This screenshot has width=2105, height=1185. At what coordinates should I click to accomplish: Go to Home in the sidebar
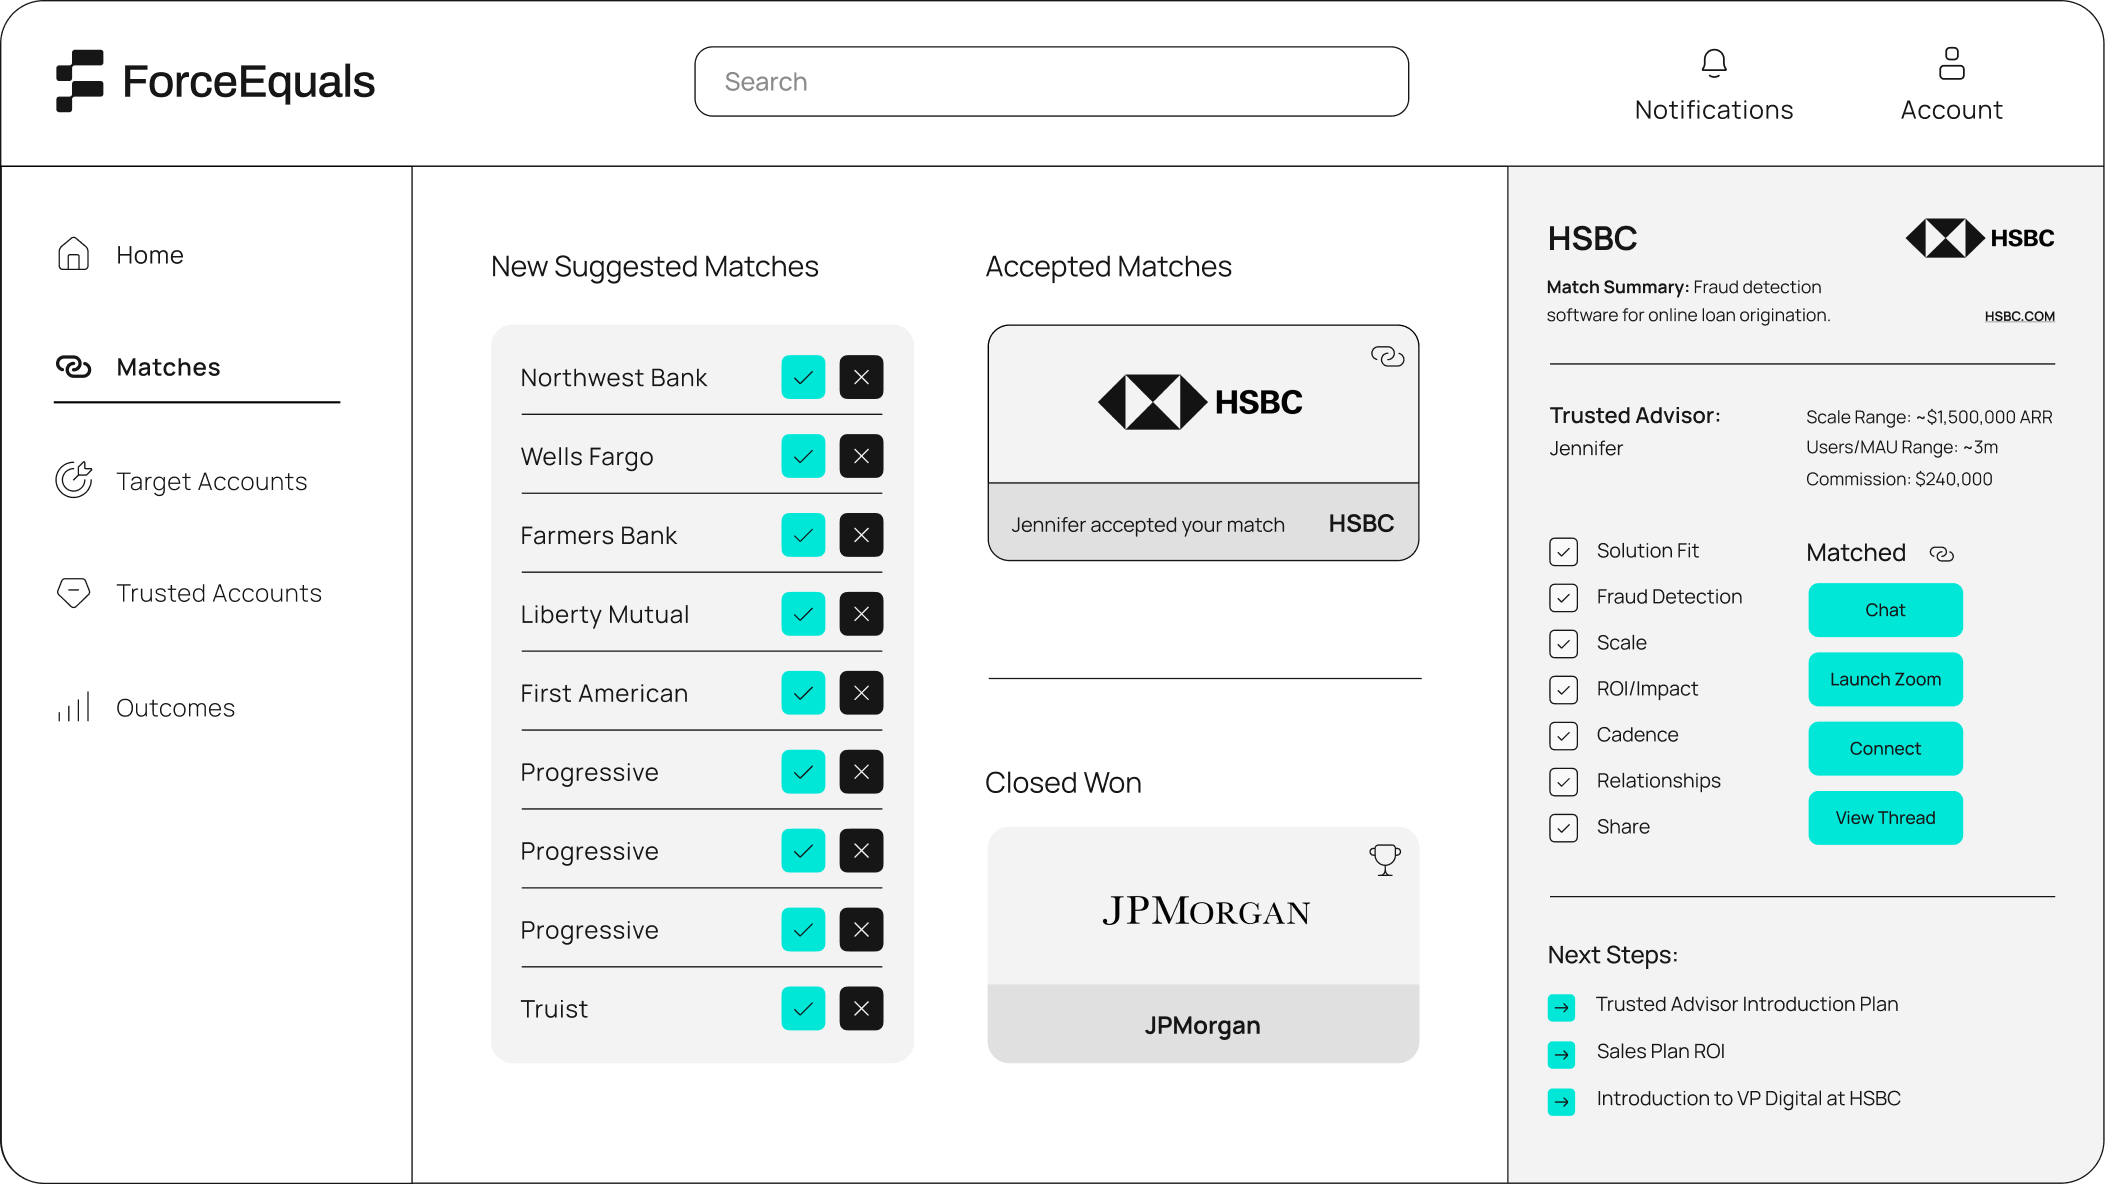pyautogui.click(x=149, y=255)
